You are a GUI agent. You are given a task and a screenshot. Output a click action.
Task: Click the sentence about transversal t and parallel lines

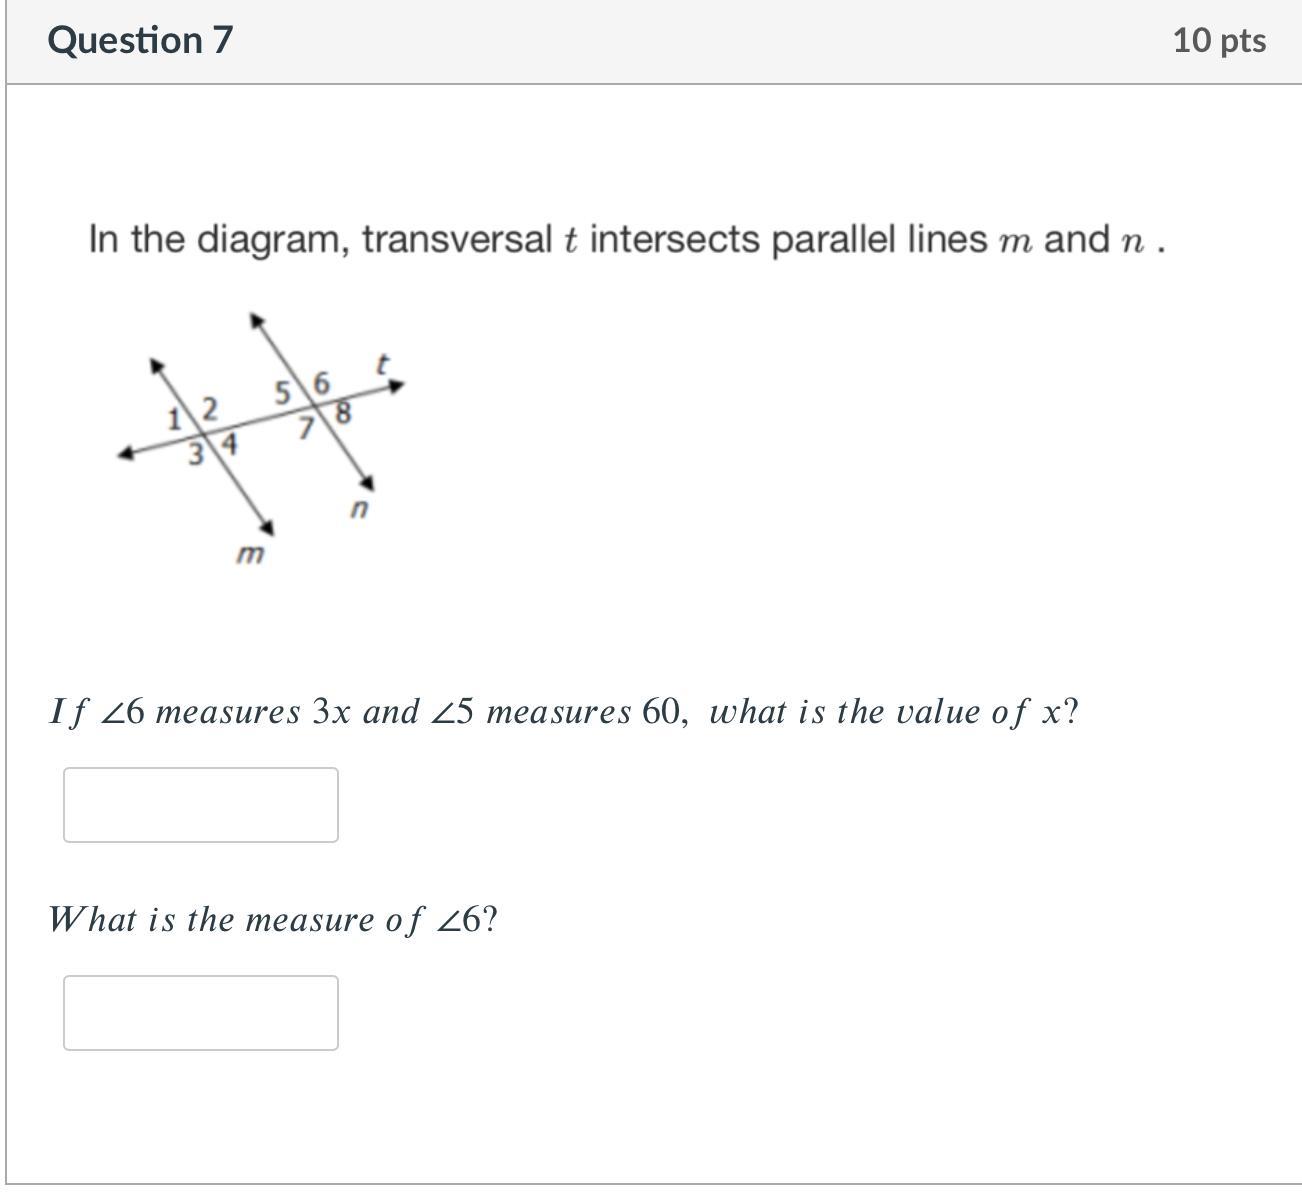[x=627, y=240]
